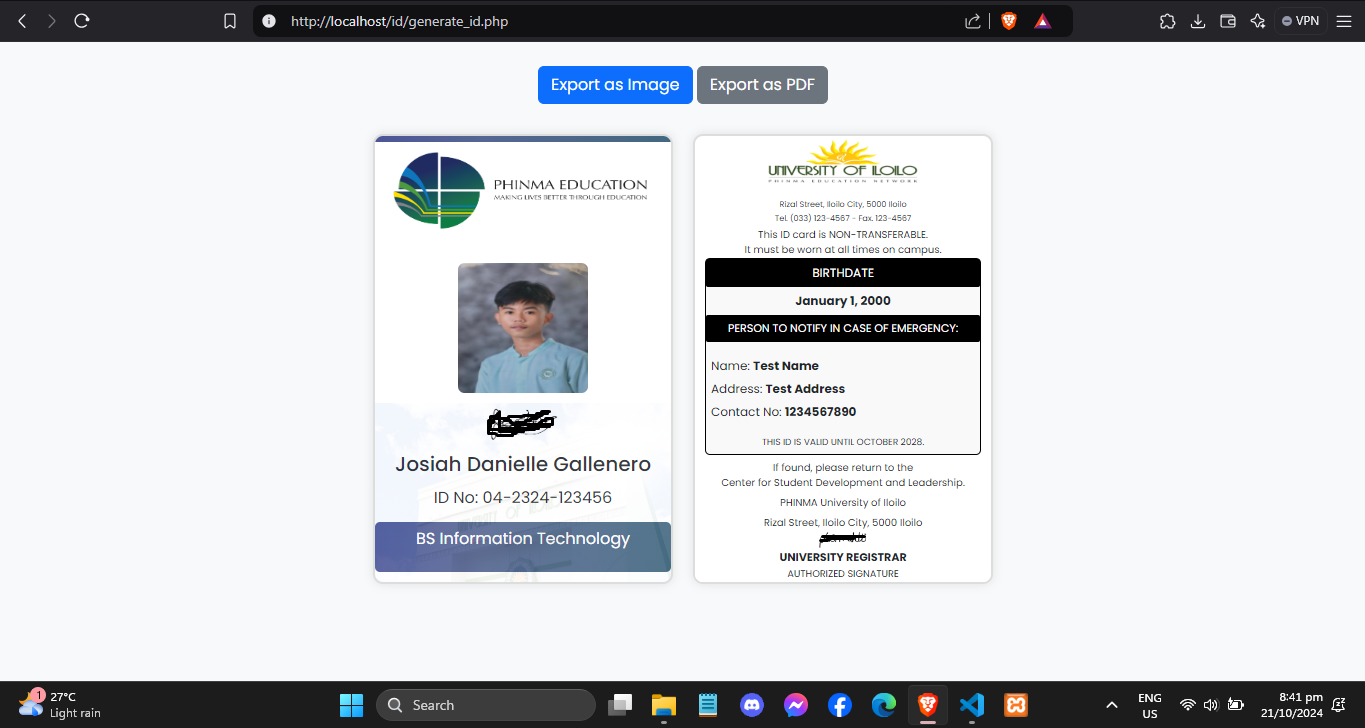Click the share icon in the address bar
This screenshot has width=1365, height=728.
[972, 21]
